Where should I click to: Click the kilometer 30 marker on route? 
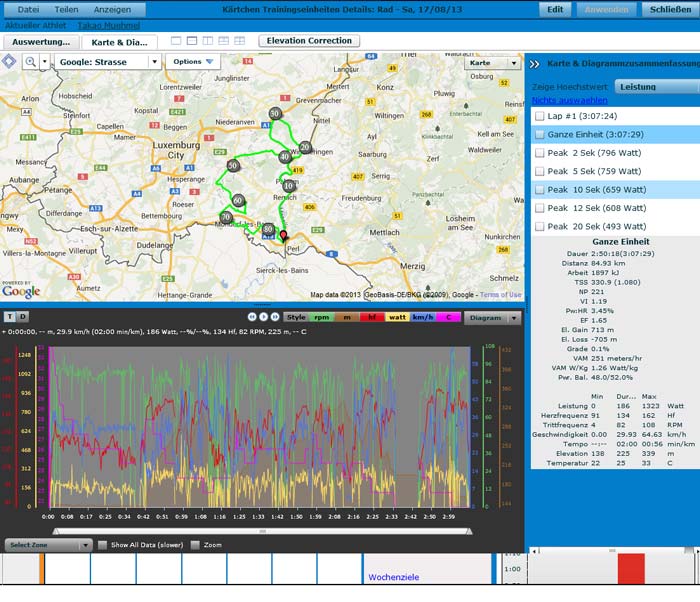(275, 113)
